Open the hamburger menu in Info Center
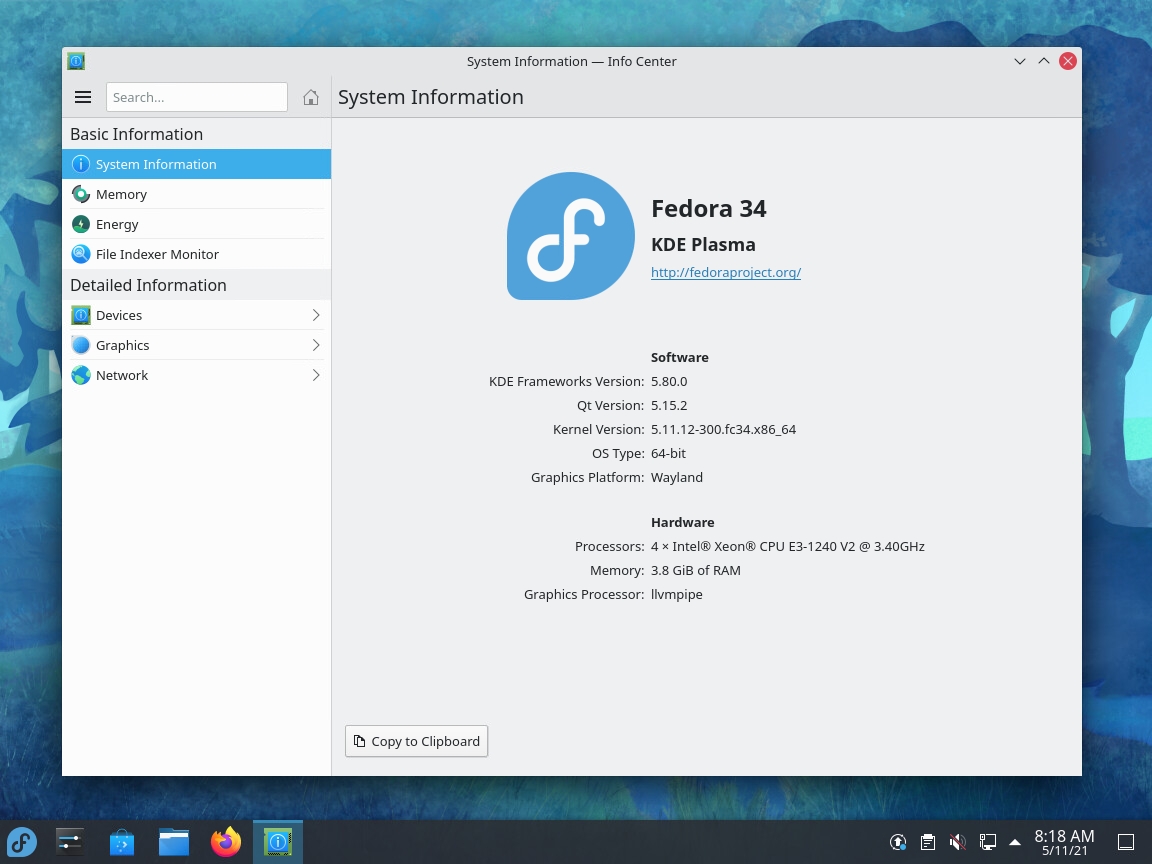This screenshot has width=1152, height=864. (83, 97)
